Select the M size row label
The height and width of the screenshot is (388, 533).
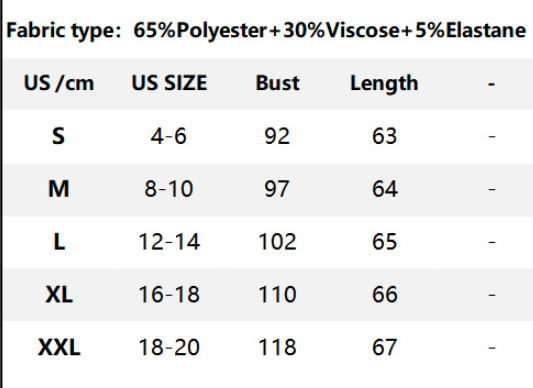pos(58,189)
